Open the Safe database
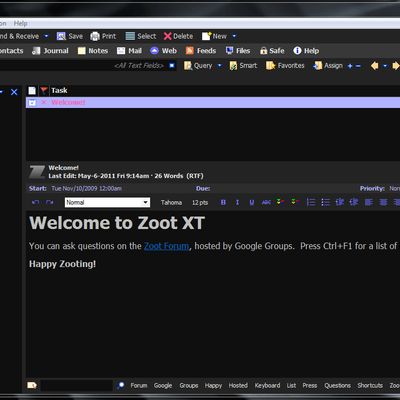 (x=272, y=51)
